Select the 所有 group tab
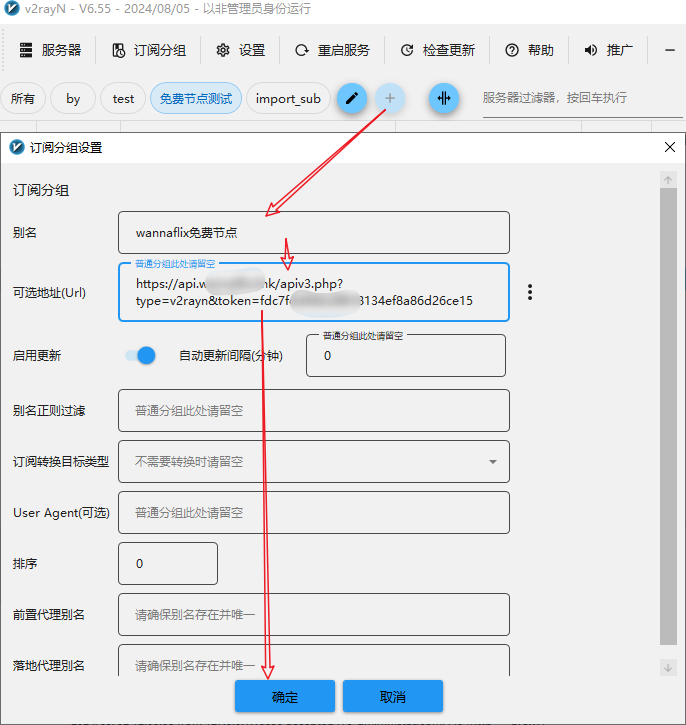Image resolution: width=686 pixels, height=725 pixels. tap(23, 98)
